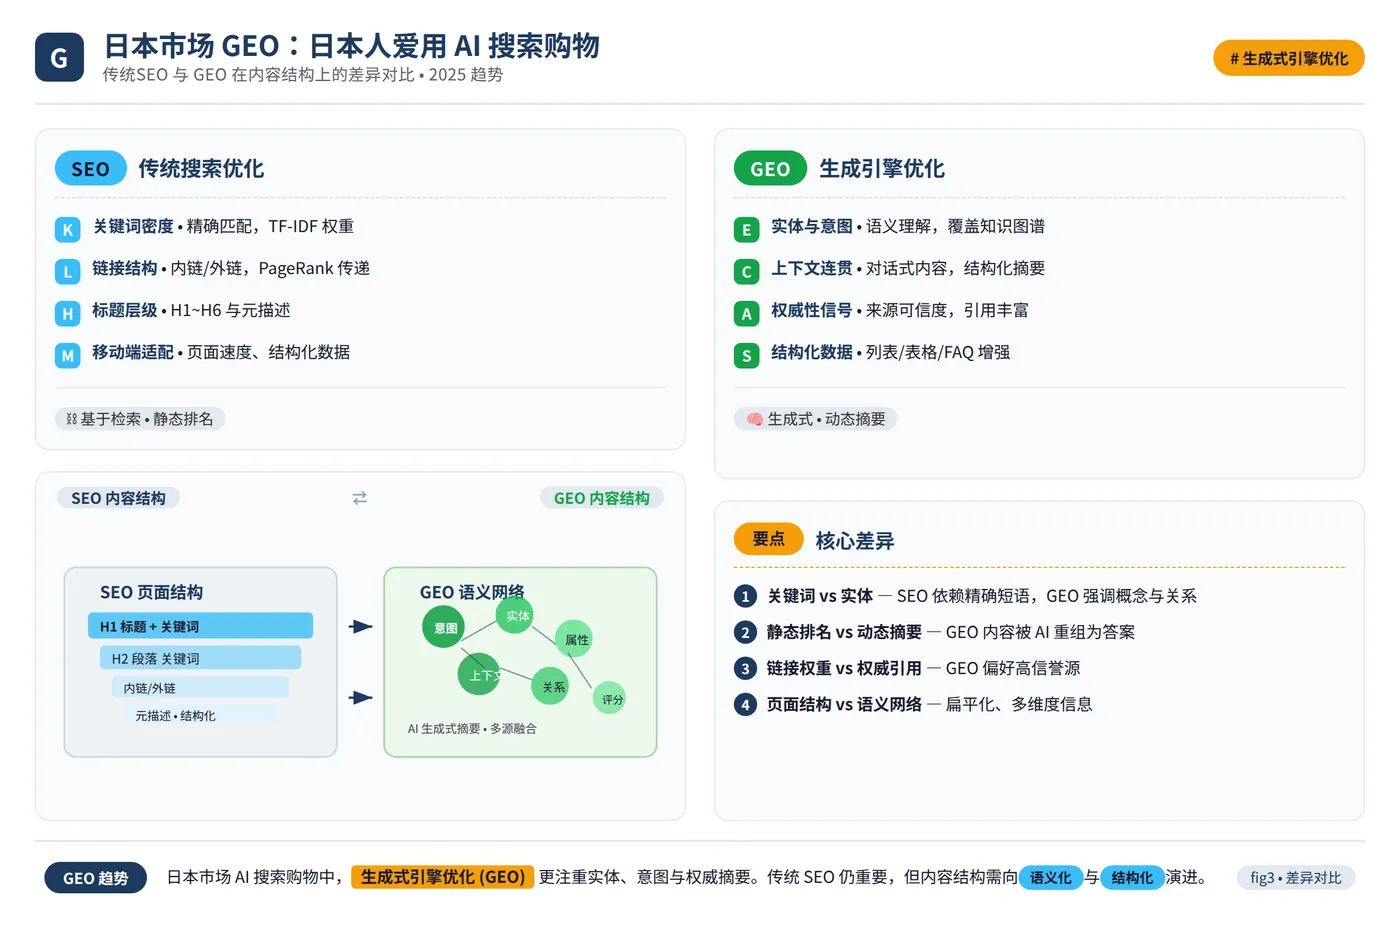Click the highlighted 生成式引擎优化 (GEO) text
This screenshot has width=1400, height=933.
(x=442, y=877)
